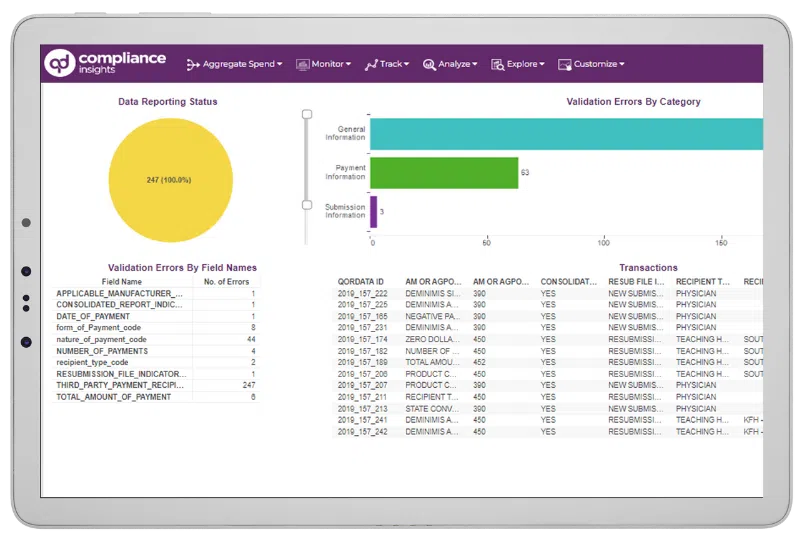Click the Aggregate Spend menu icon

pos(192,64)
